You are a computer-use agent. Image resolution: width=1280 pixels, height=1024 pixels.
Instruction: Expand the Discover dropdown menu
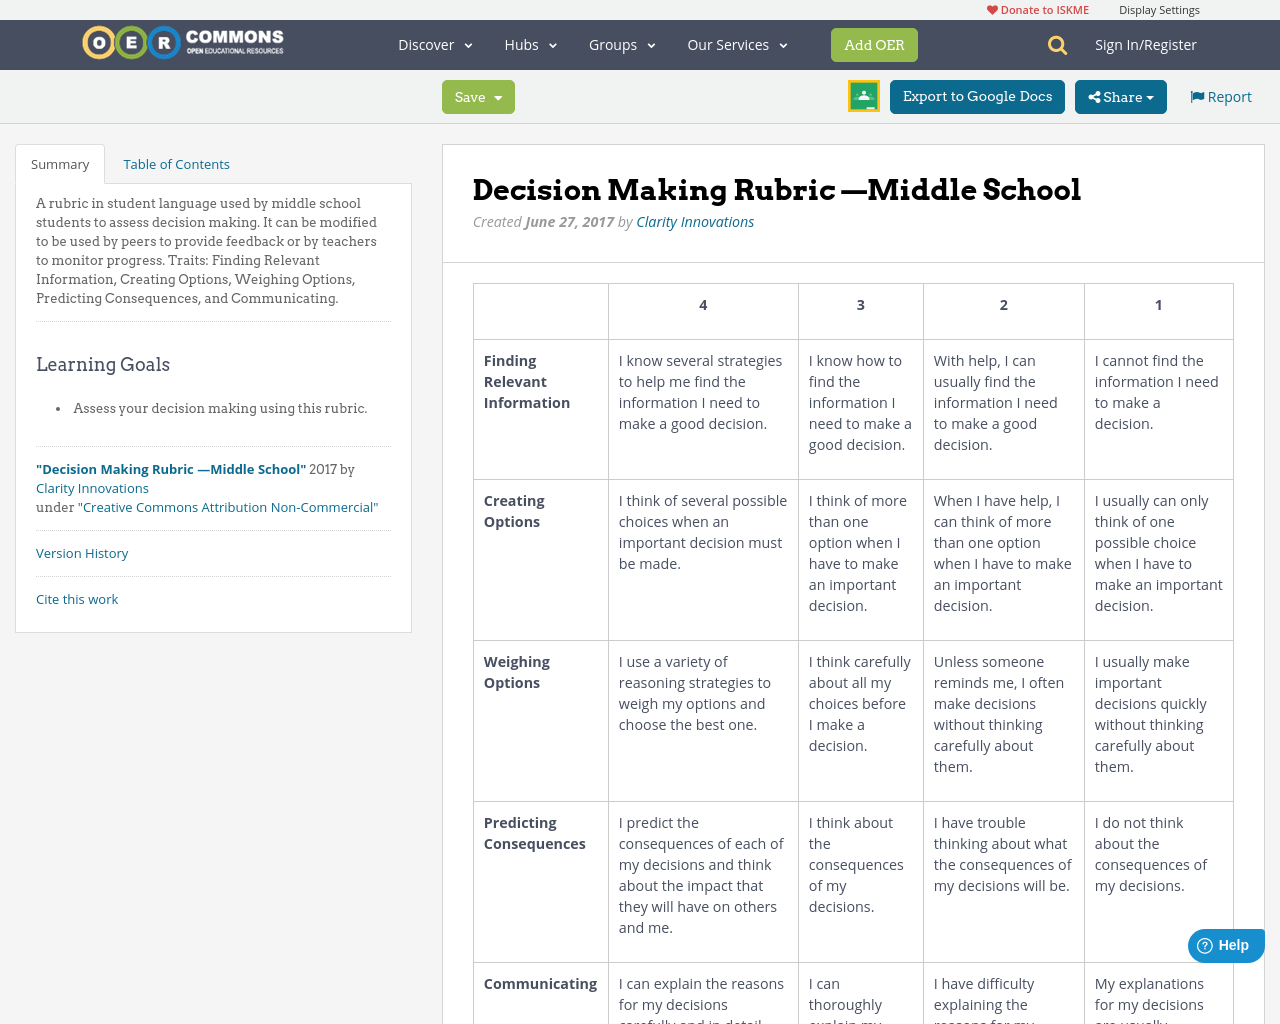[x=434, y=44]
